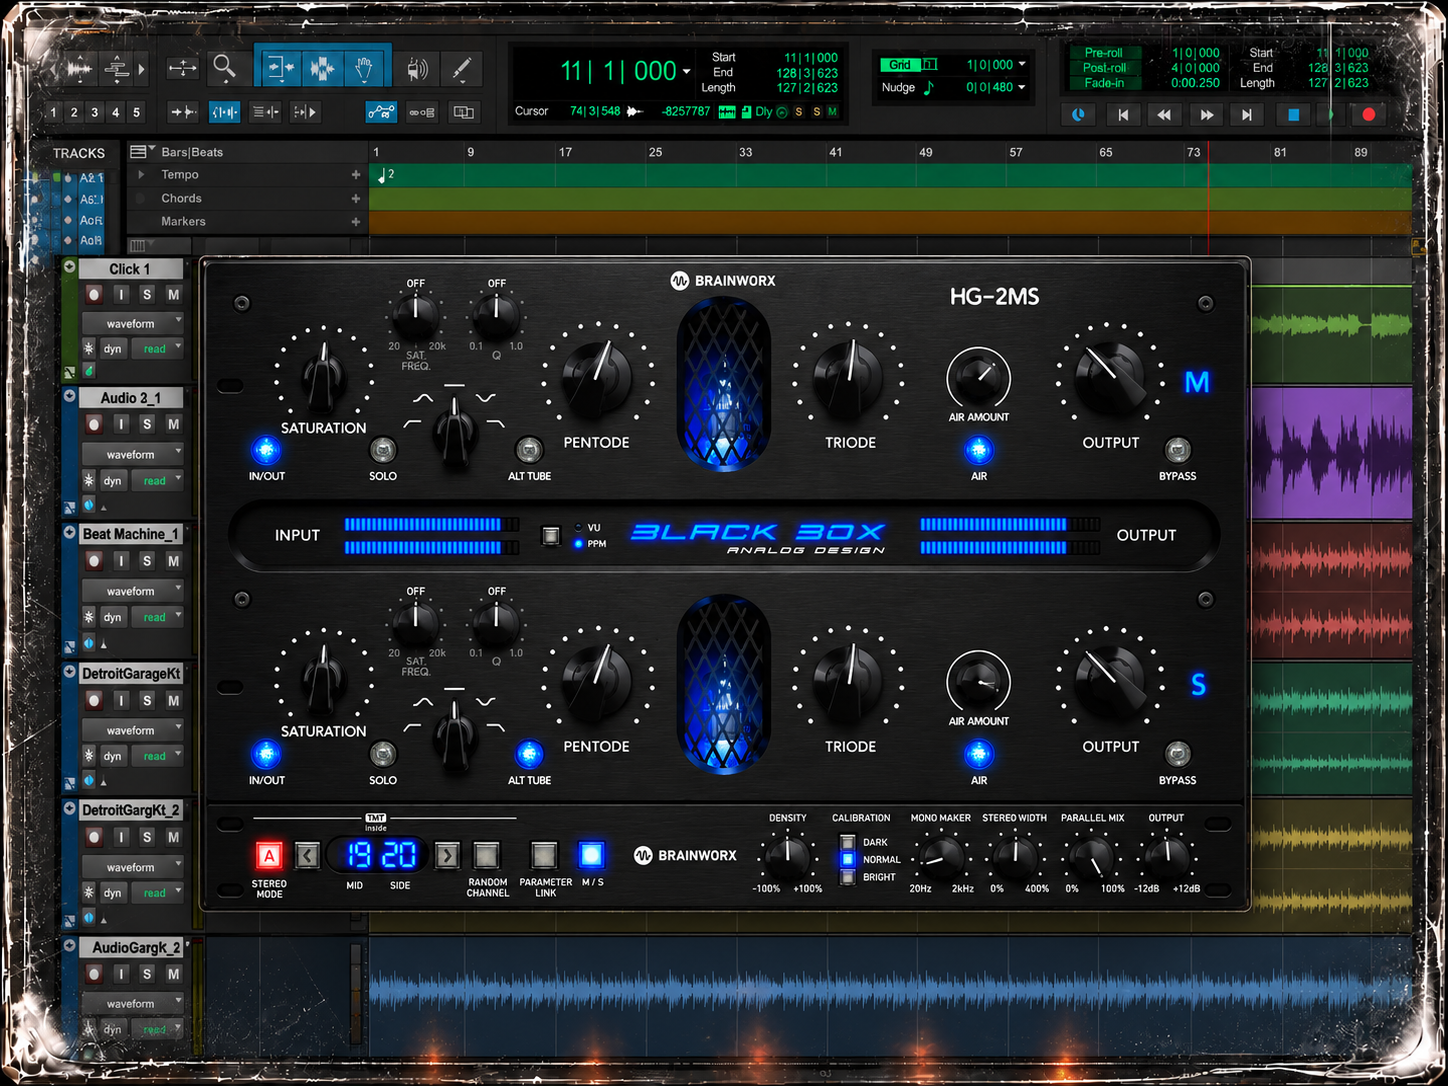Click the Return to Zero transport button
This screenshot has width=1448, height=1086.
click(x=1123, y=115)
